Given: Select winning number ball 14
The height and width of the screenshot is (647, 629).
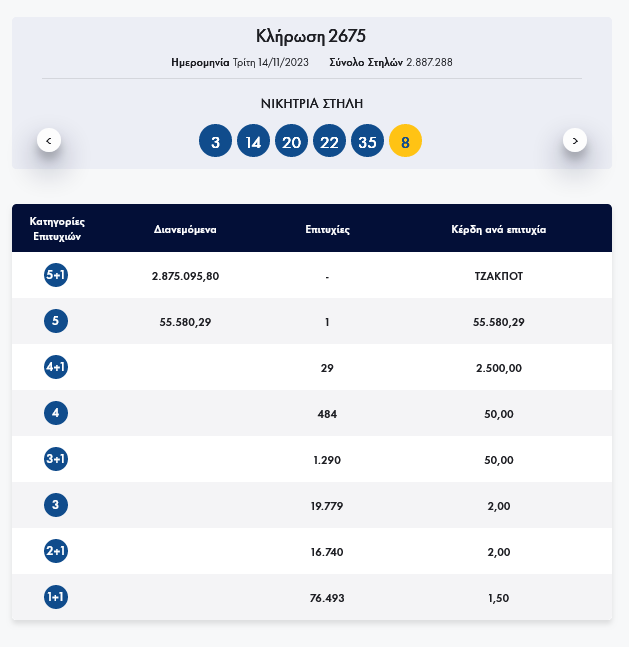Looking at the screenshot, I should (253, 141).
